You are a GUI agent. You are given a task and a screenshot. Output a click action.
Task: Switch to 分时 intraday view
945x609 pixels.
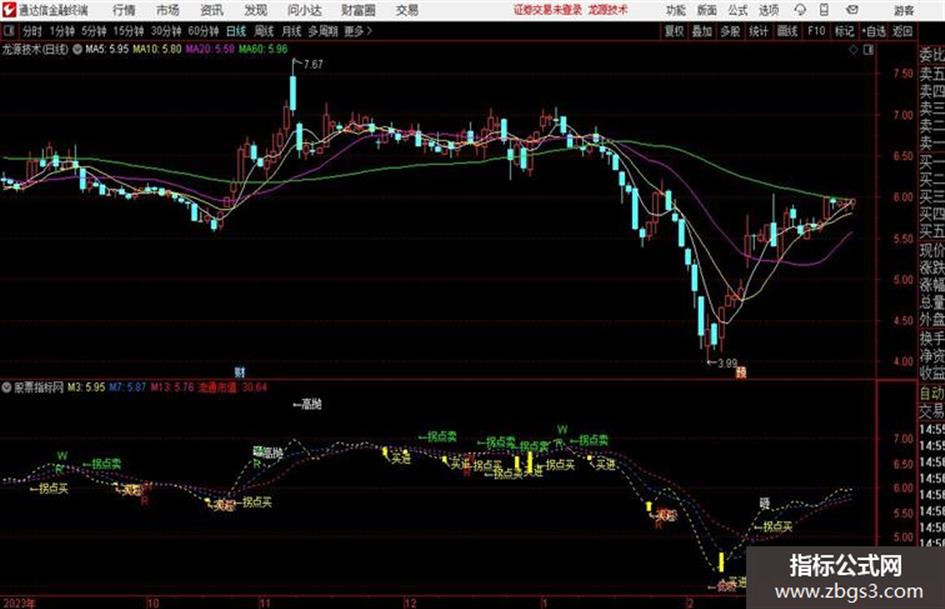[32, 31]
